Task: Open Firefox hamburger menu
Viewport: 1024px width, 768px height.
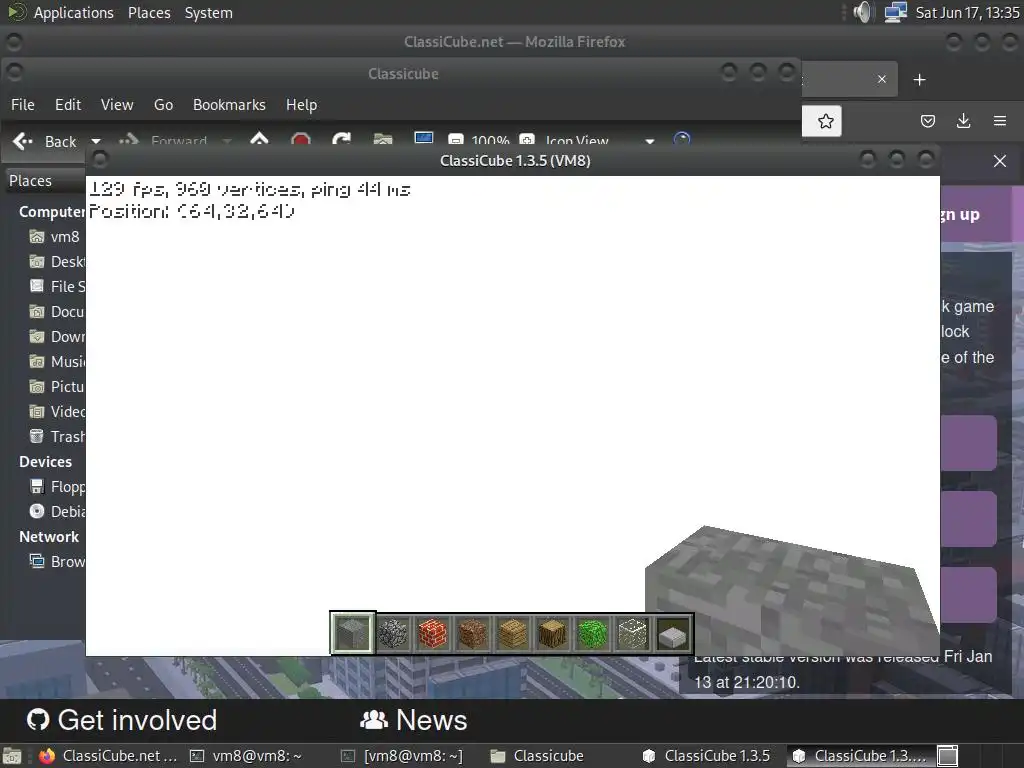Action: (x=999, y=121)
